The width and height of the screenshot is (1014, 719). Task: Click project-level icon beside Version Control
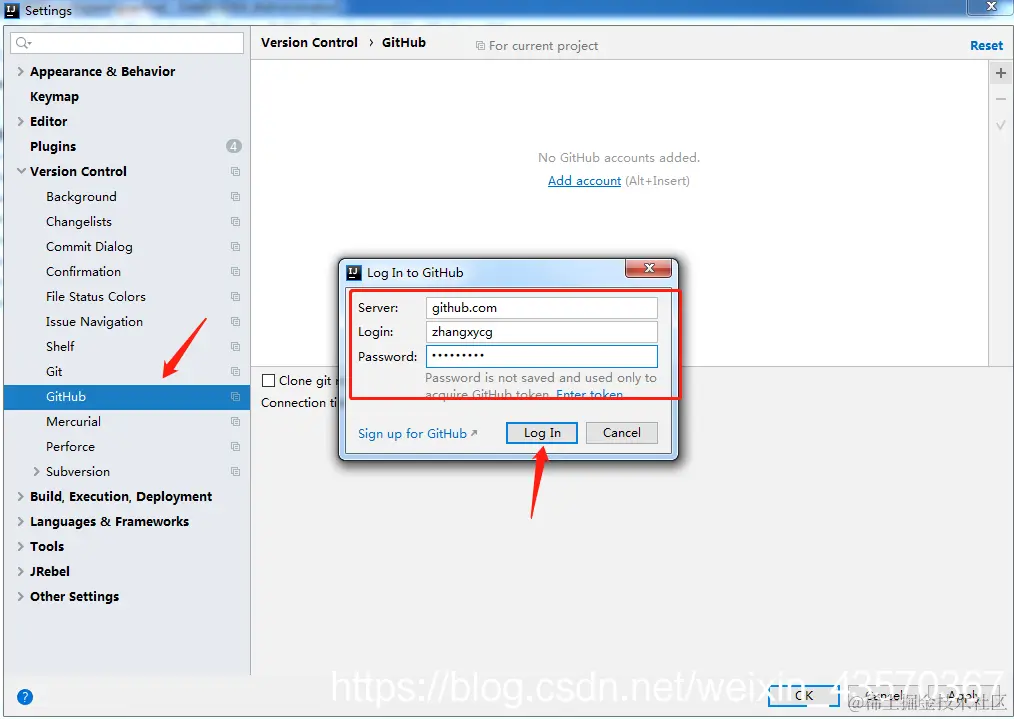[235, 171]
